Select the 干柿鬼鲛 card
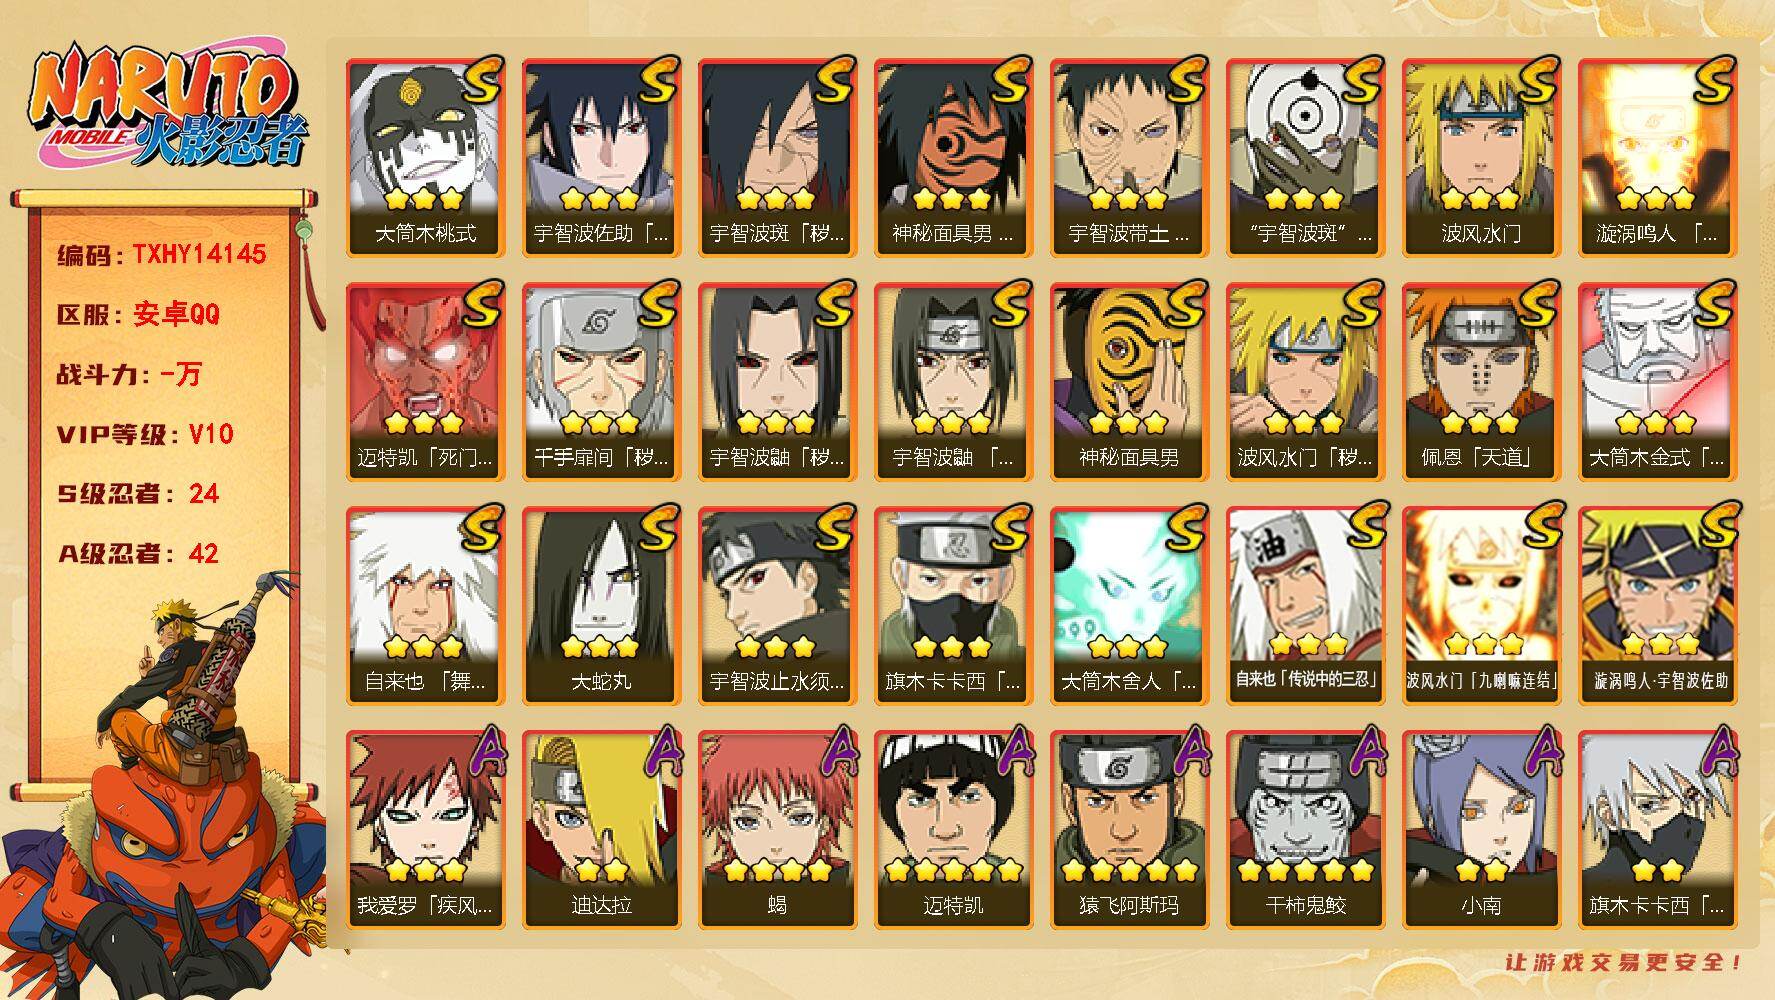 pyautogui.click(x=1305, y=830)
